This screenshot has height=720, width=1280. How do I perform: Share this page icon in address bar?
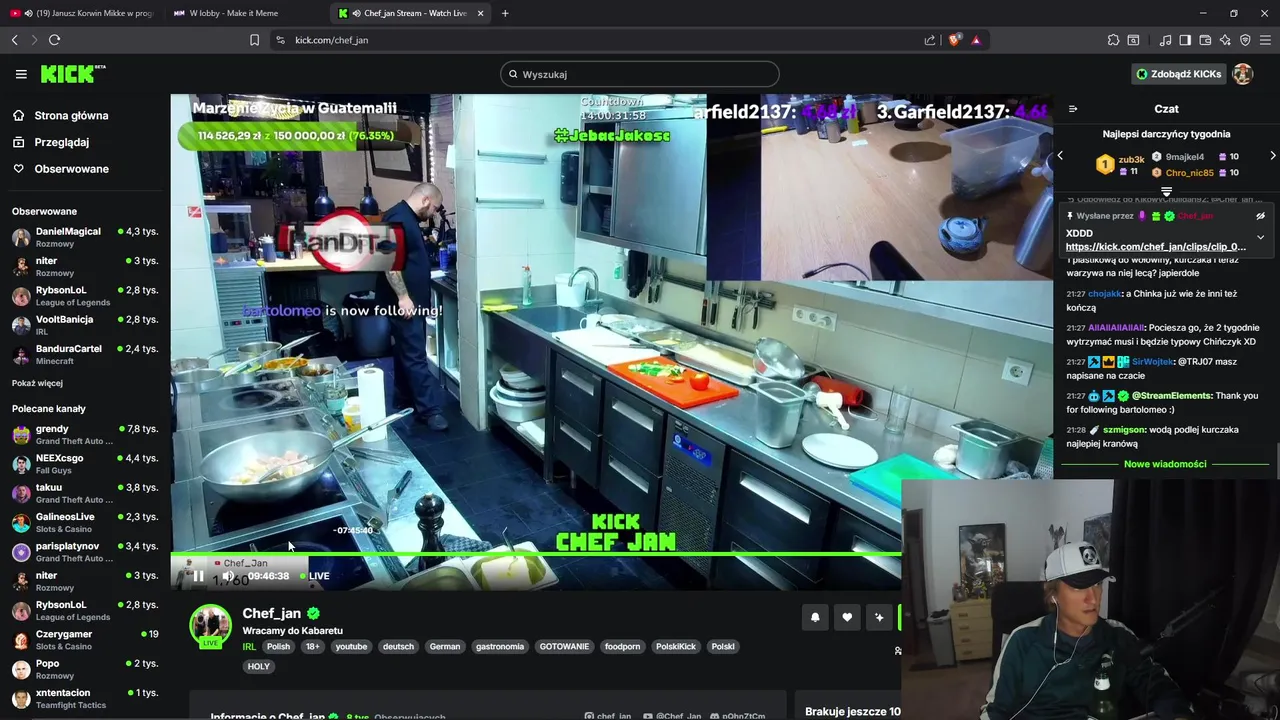coord(930,40)
